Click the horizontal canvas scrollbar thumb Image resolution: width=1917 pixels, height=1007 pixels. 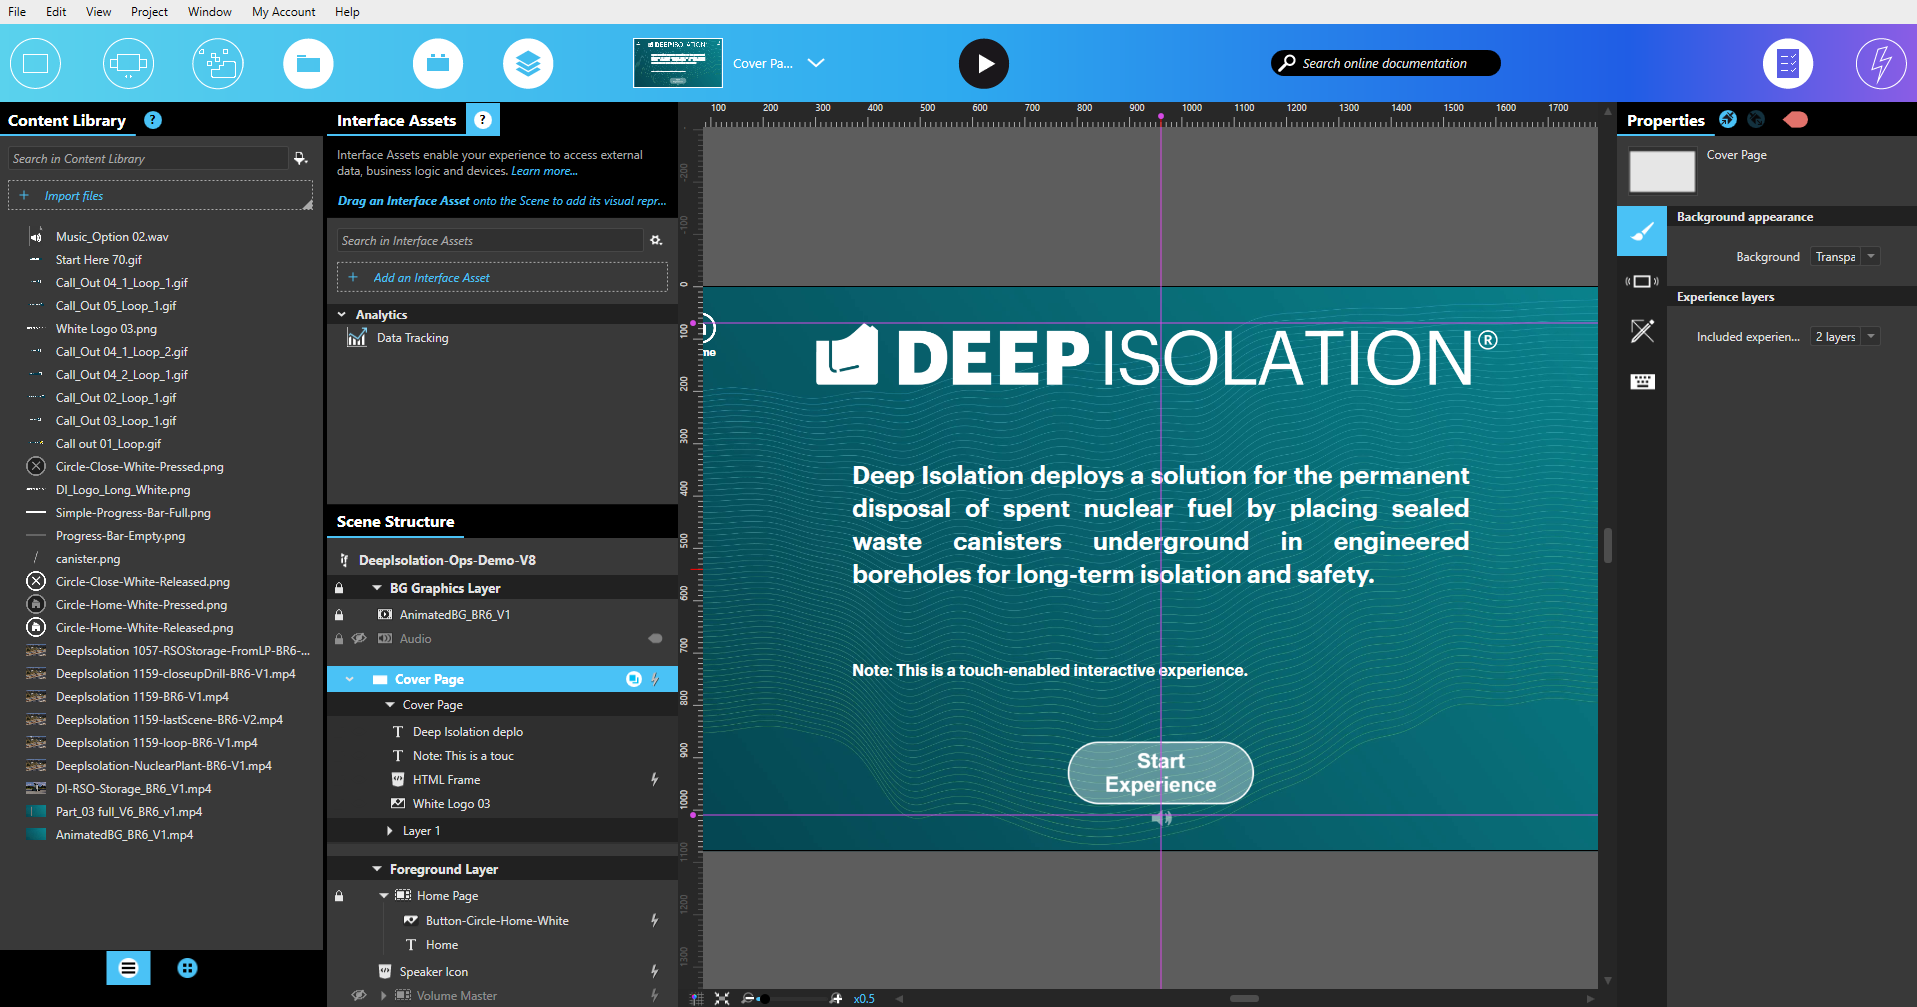pos(1244,998)
